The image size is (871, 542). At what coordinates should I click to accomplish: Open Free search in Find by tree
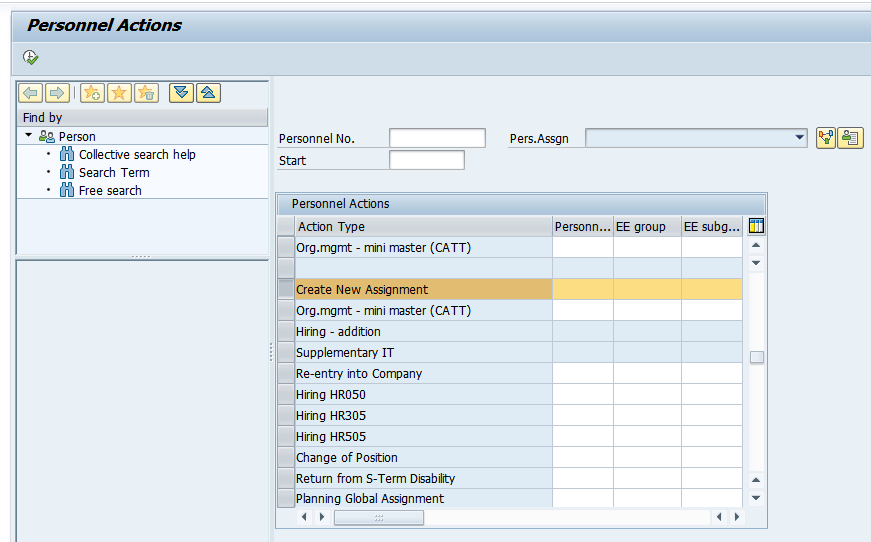click(110, 191)
